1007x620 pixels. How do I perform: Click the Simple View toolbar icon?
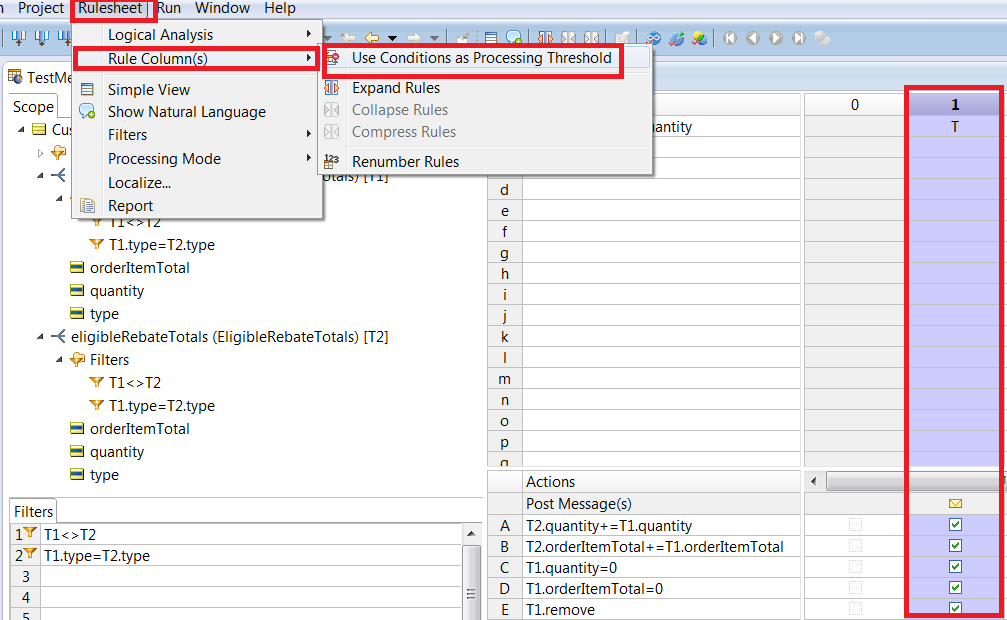[491, 38]
